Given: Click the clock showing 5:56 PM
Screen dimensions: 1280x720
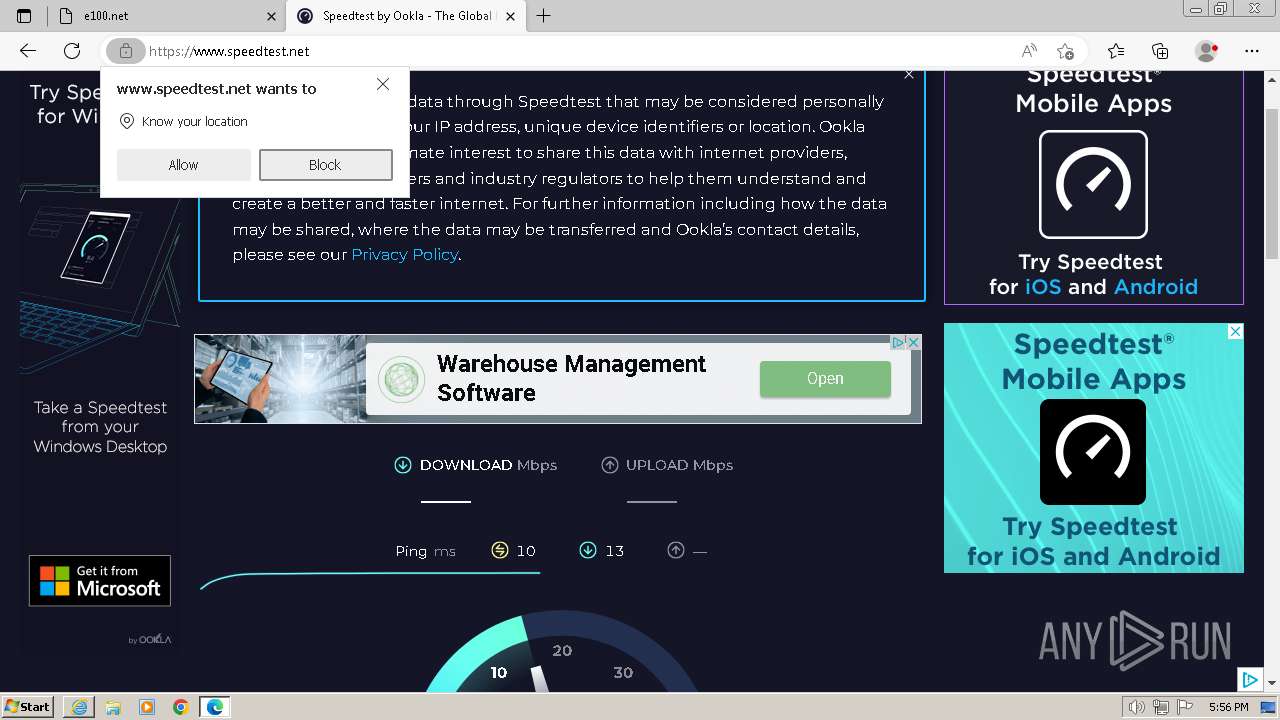Looking at the screenshot, I should click(x=1228, y=707).
